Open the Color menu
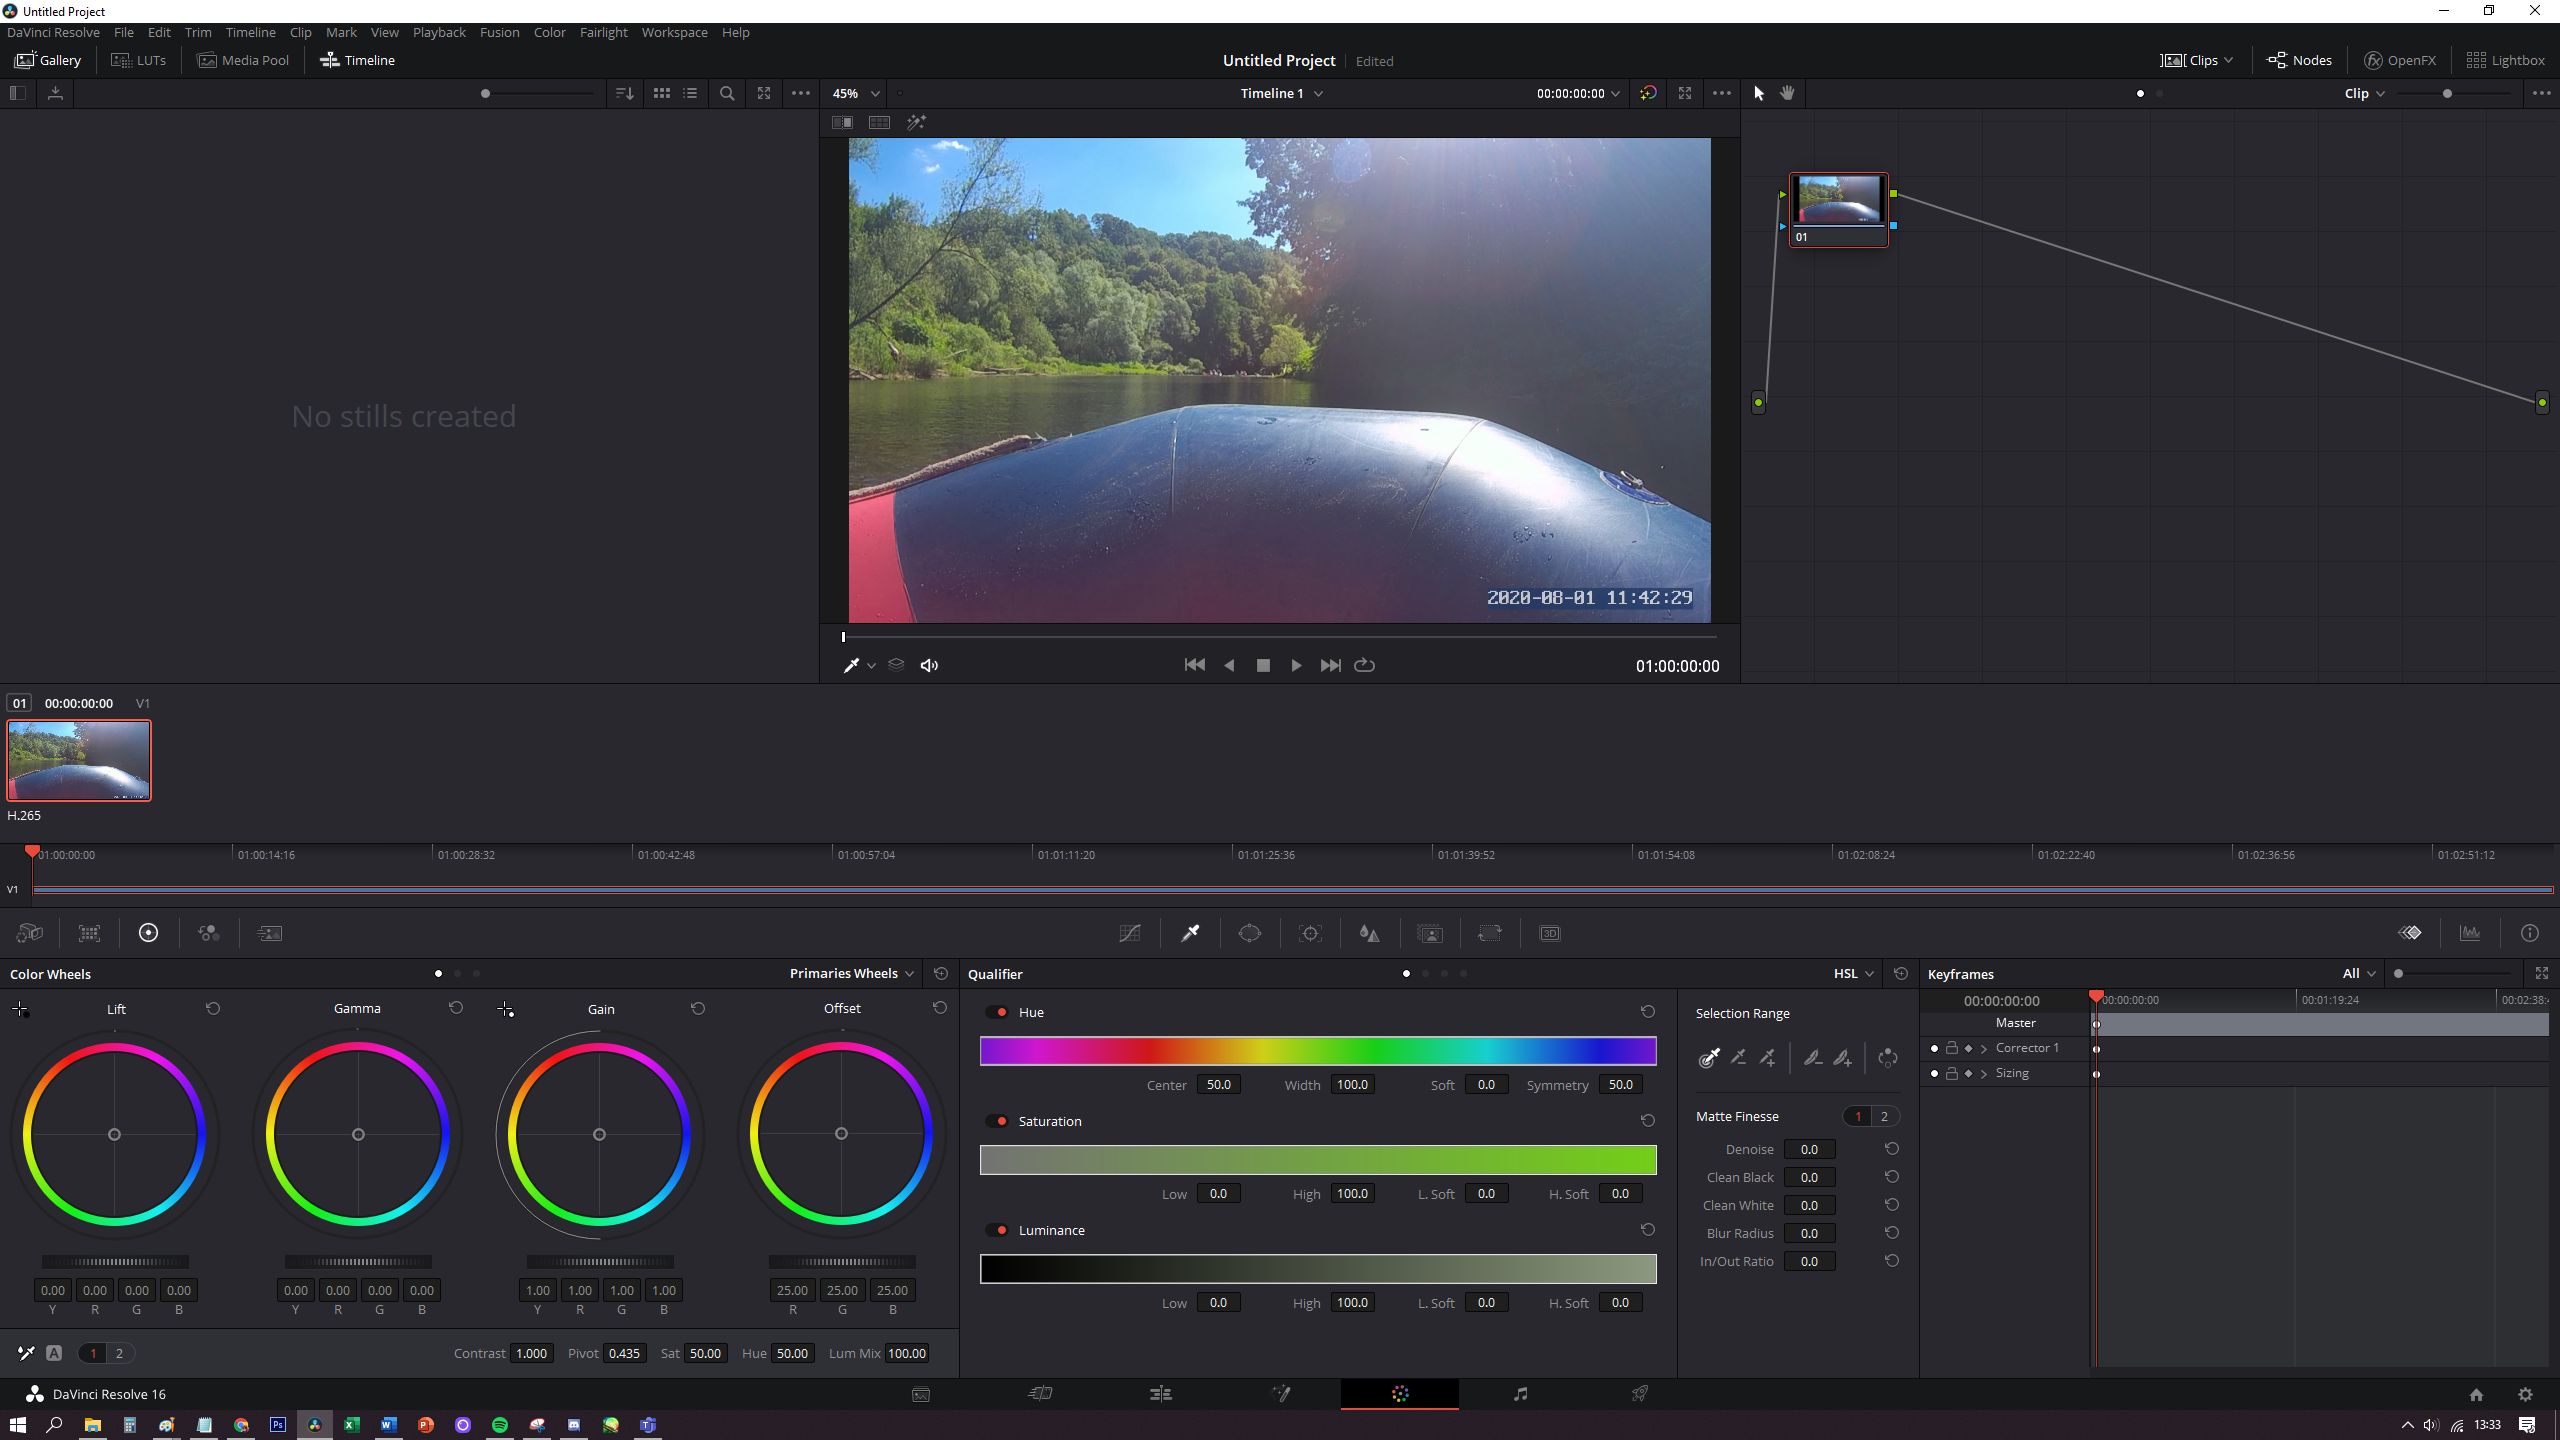The image size is (2560, 1440). [x=549, y=32]
